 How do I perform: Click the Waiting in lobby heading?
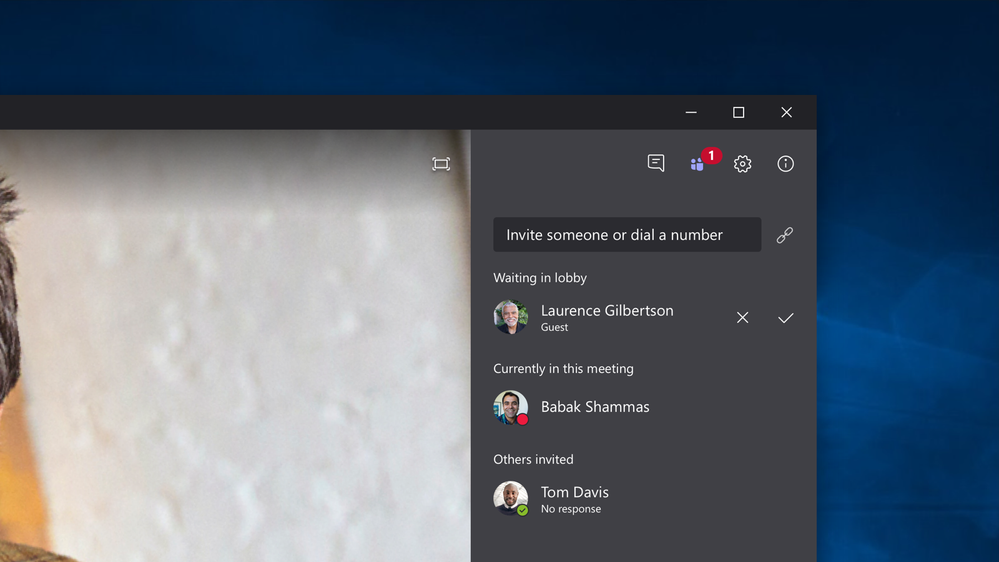click(540, 278)
